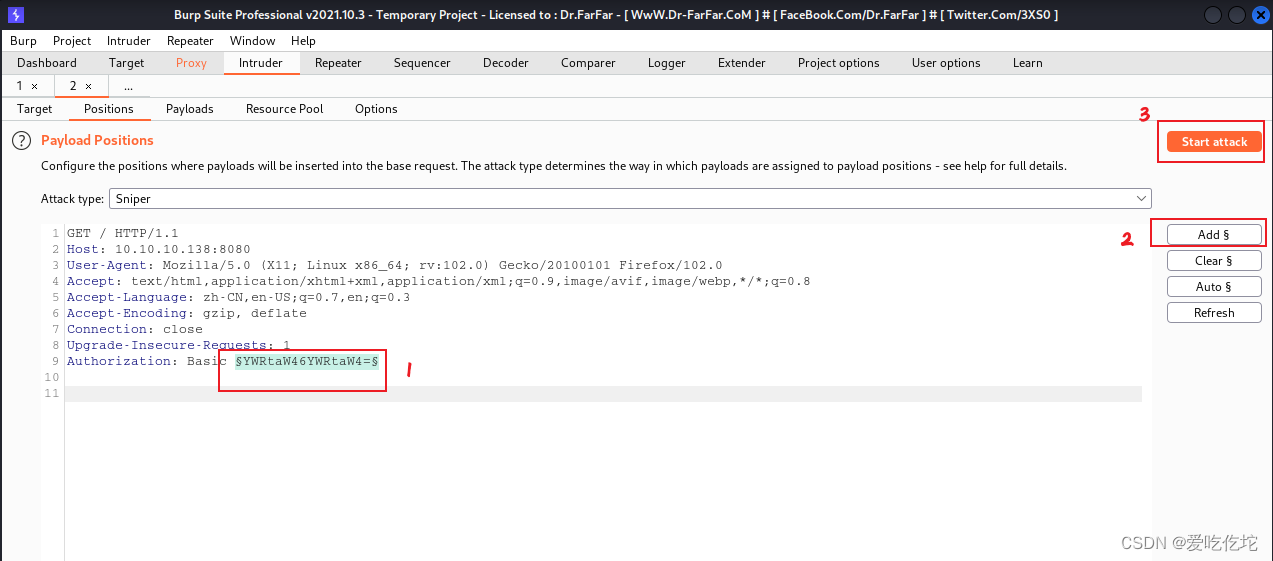Click the Auto § button
Viewport: 1273px width, 561px height.
tap(1214, 287)
